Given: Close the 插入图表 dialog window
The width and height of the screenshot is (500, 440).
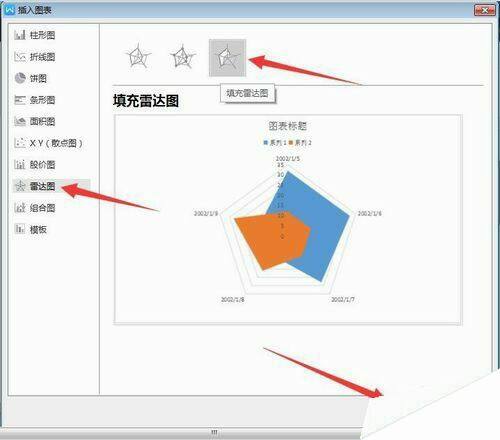Looking at the screenshot, I should pos(485,10).
